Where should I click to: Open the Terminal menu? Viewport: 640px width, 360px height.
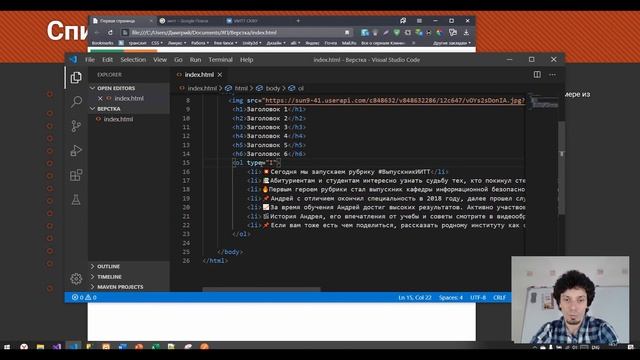click(220, 60)
